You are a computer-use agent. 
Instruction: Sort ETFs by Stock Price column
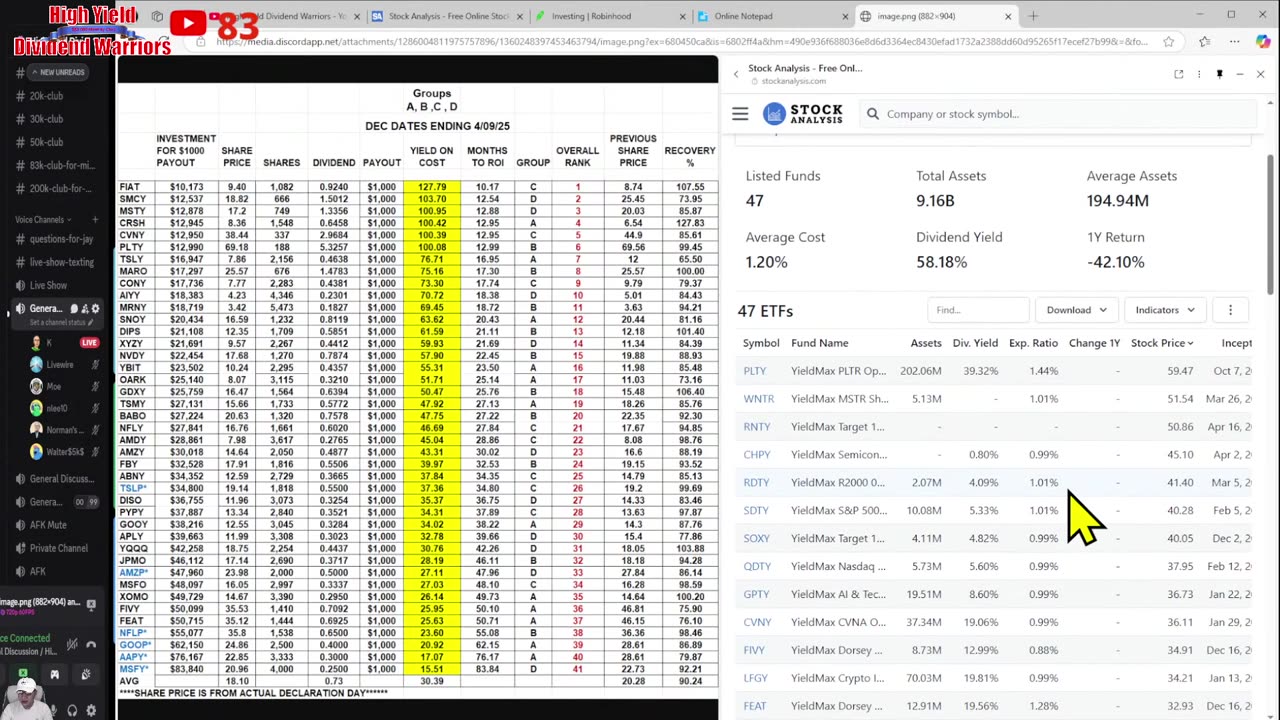1162,343
